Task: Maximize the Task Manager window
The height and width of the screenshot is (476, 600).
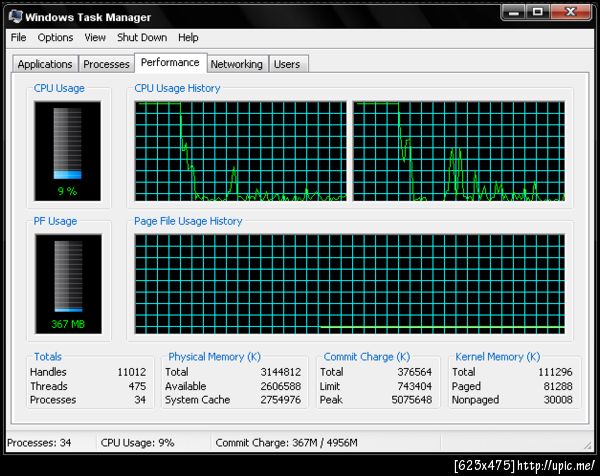Action: (538, 13)
